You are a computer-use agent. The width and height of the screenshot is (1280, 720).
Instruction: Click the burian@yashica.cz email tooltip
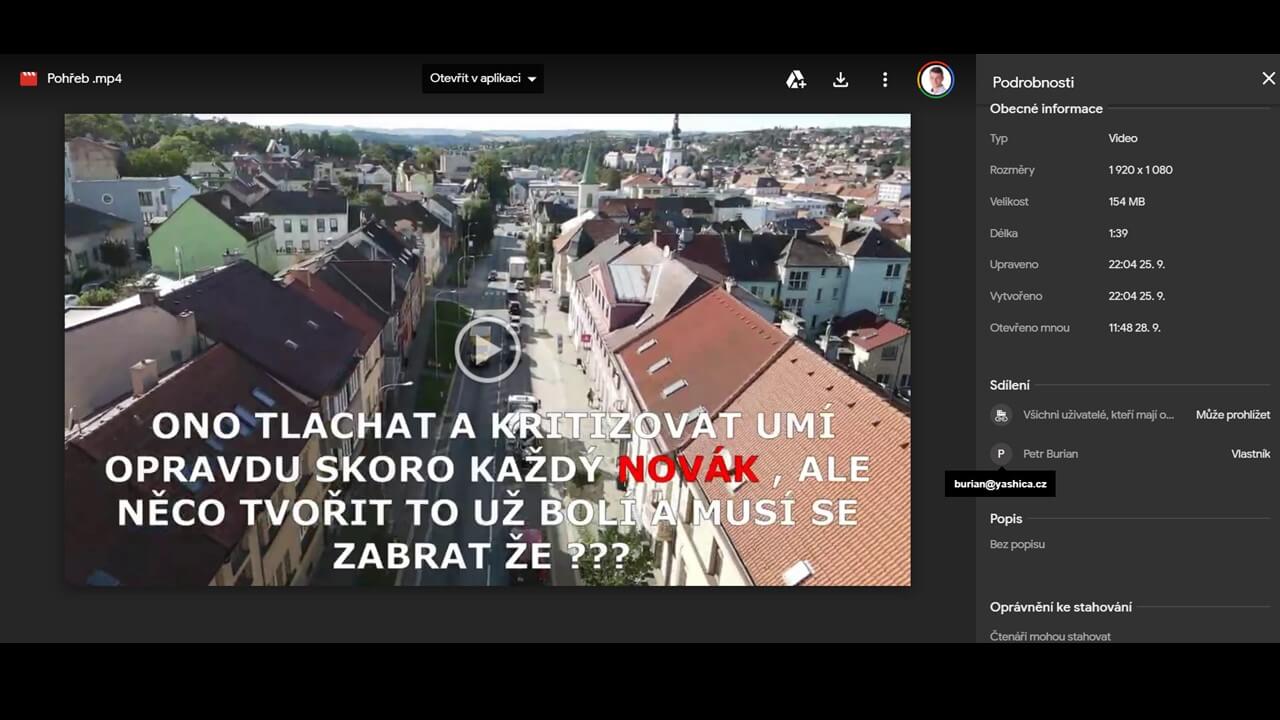coord(1000,484)
